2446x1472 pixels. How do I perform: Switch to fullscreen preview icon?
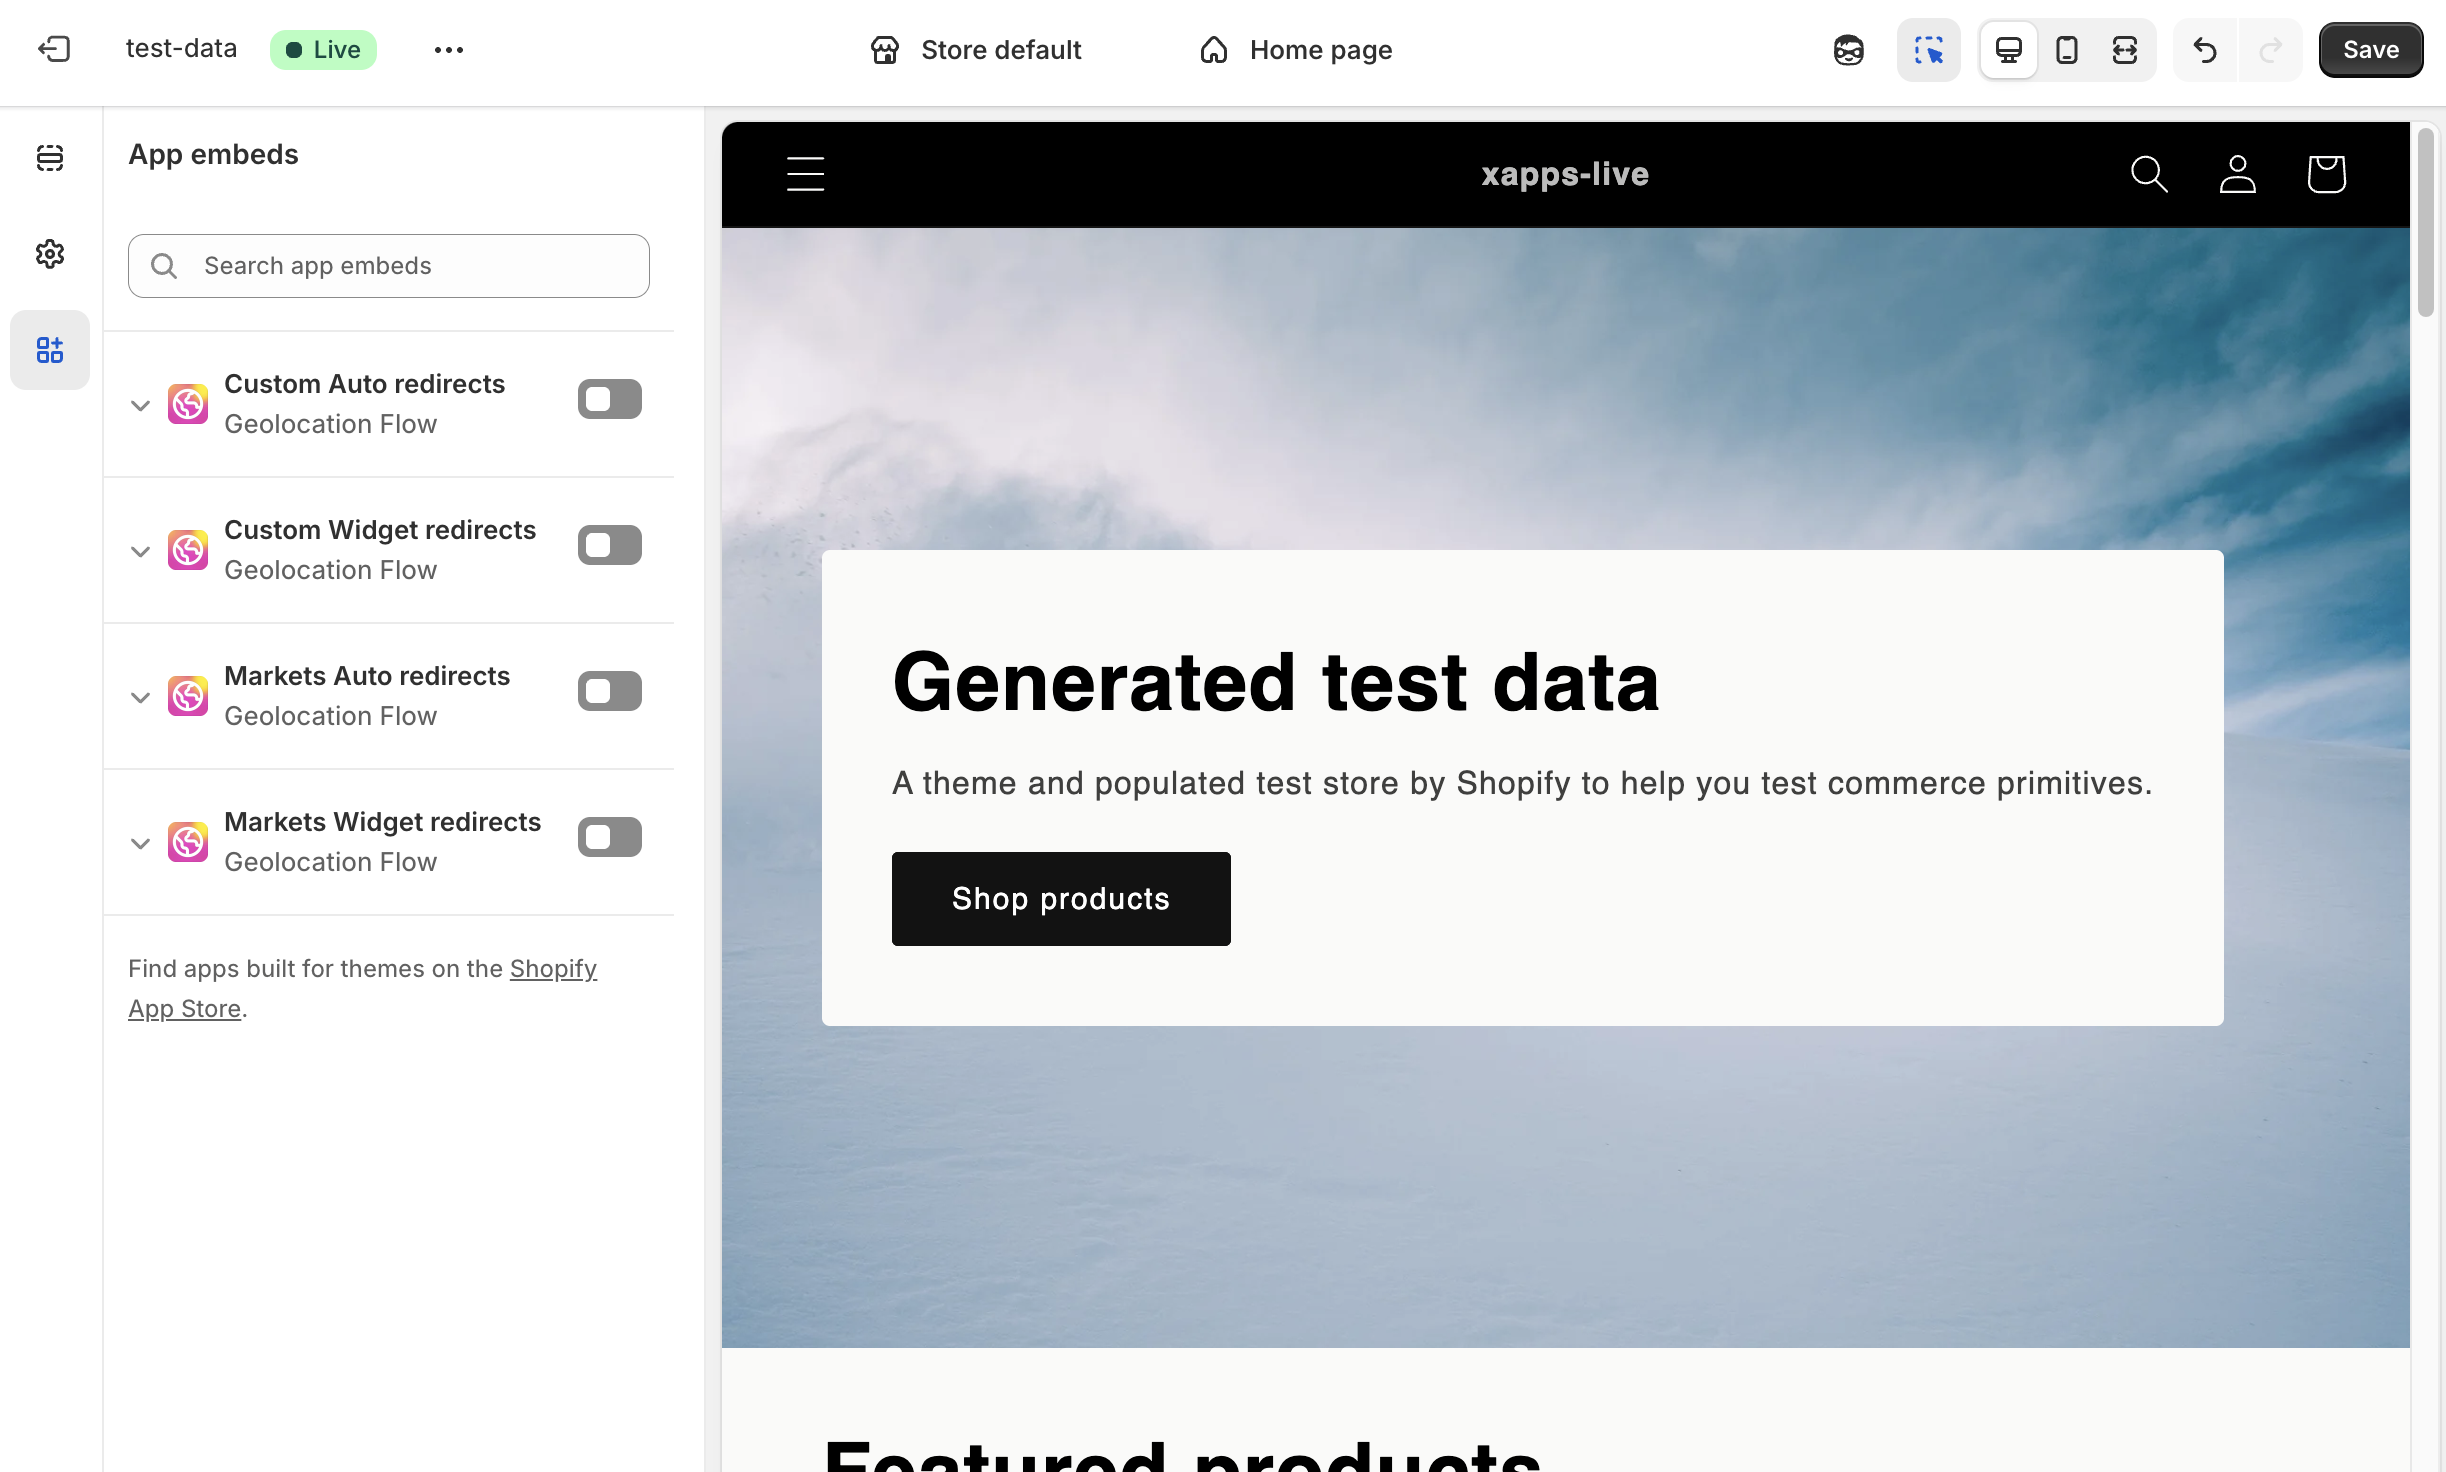(x=2125, y=49)
